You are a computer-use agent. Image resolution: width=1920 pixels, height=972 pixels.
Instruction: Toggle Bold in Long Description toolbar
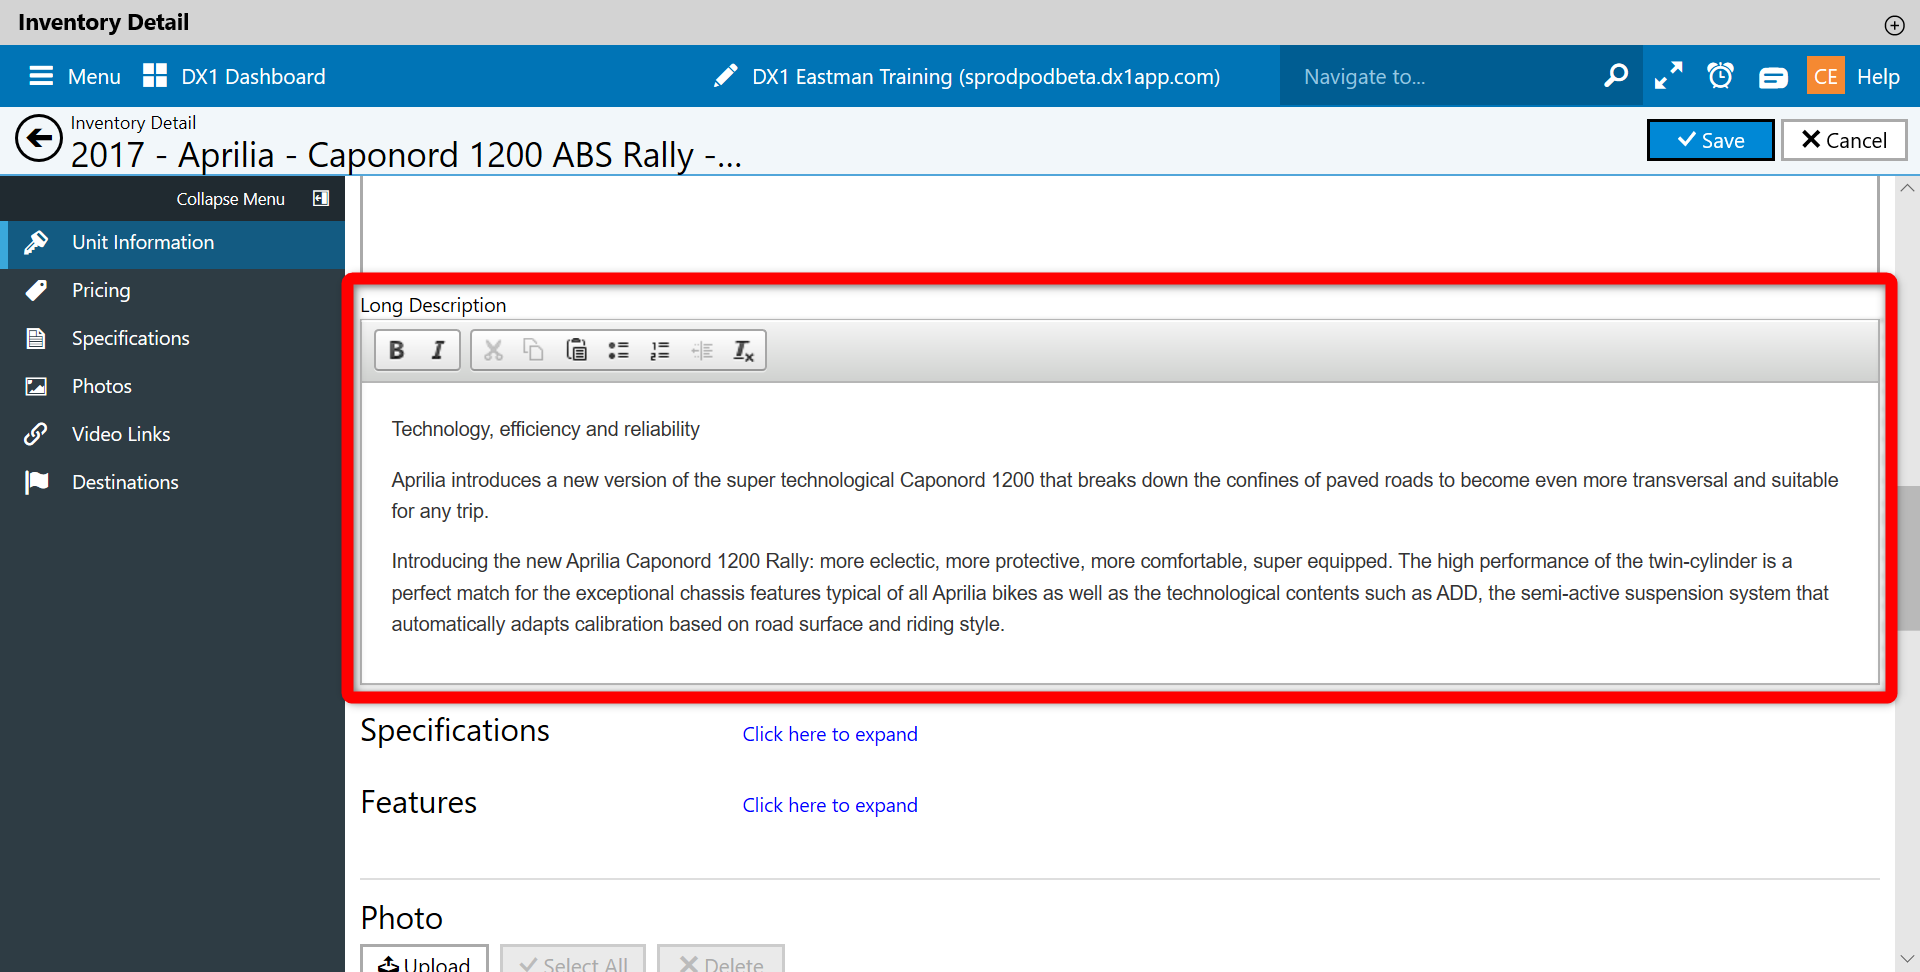click(397, 350)
